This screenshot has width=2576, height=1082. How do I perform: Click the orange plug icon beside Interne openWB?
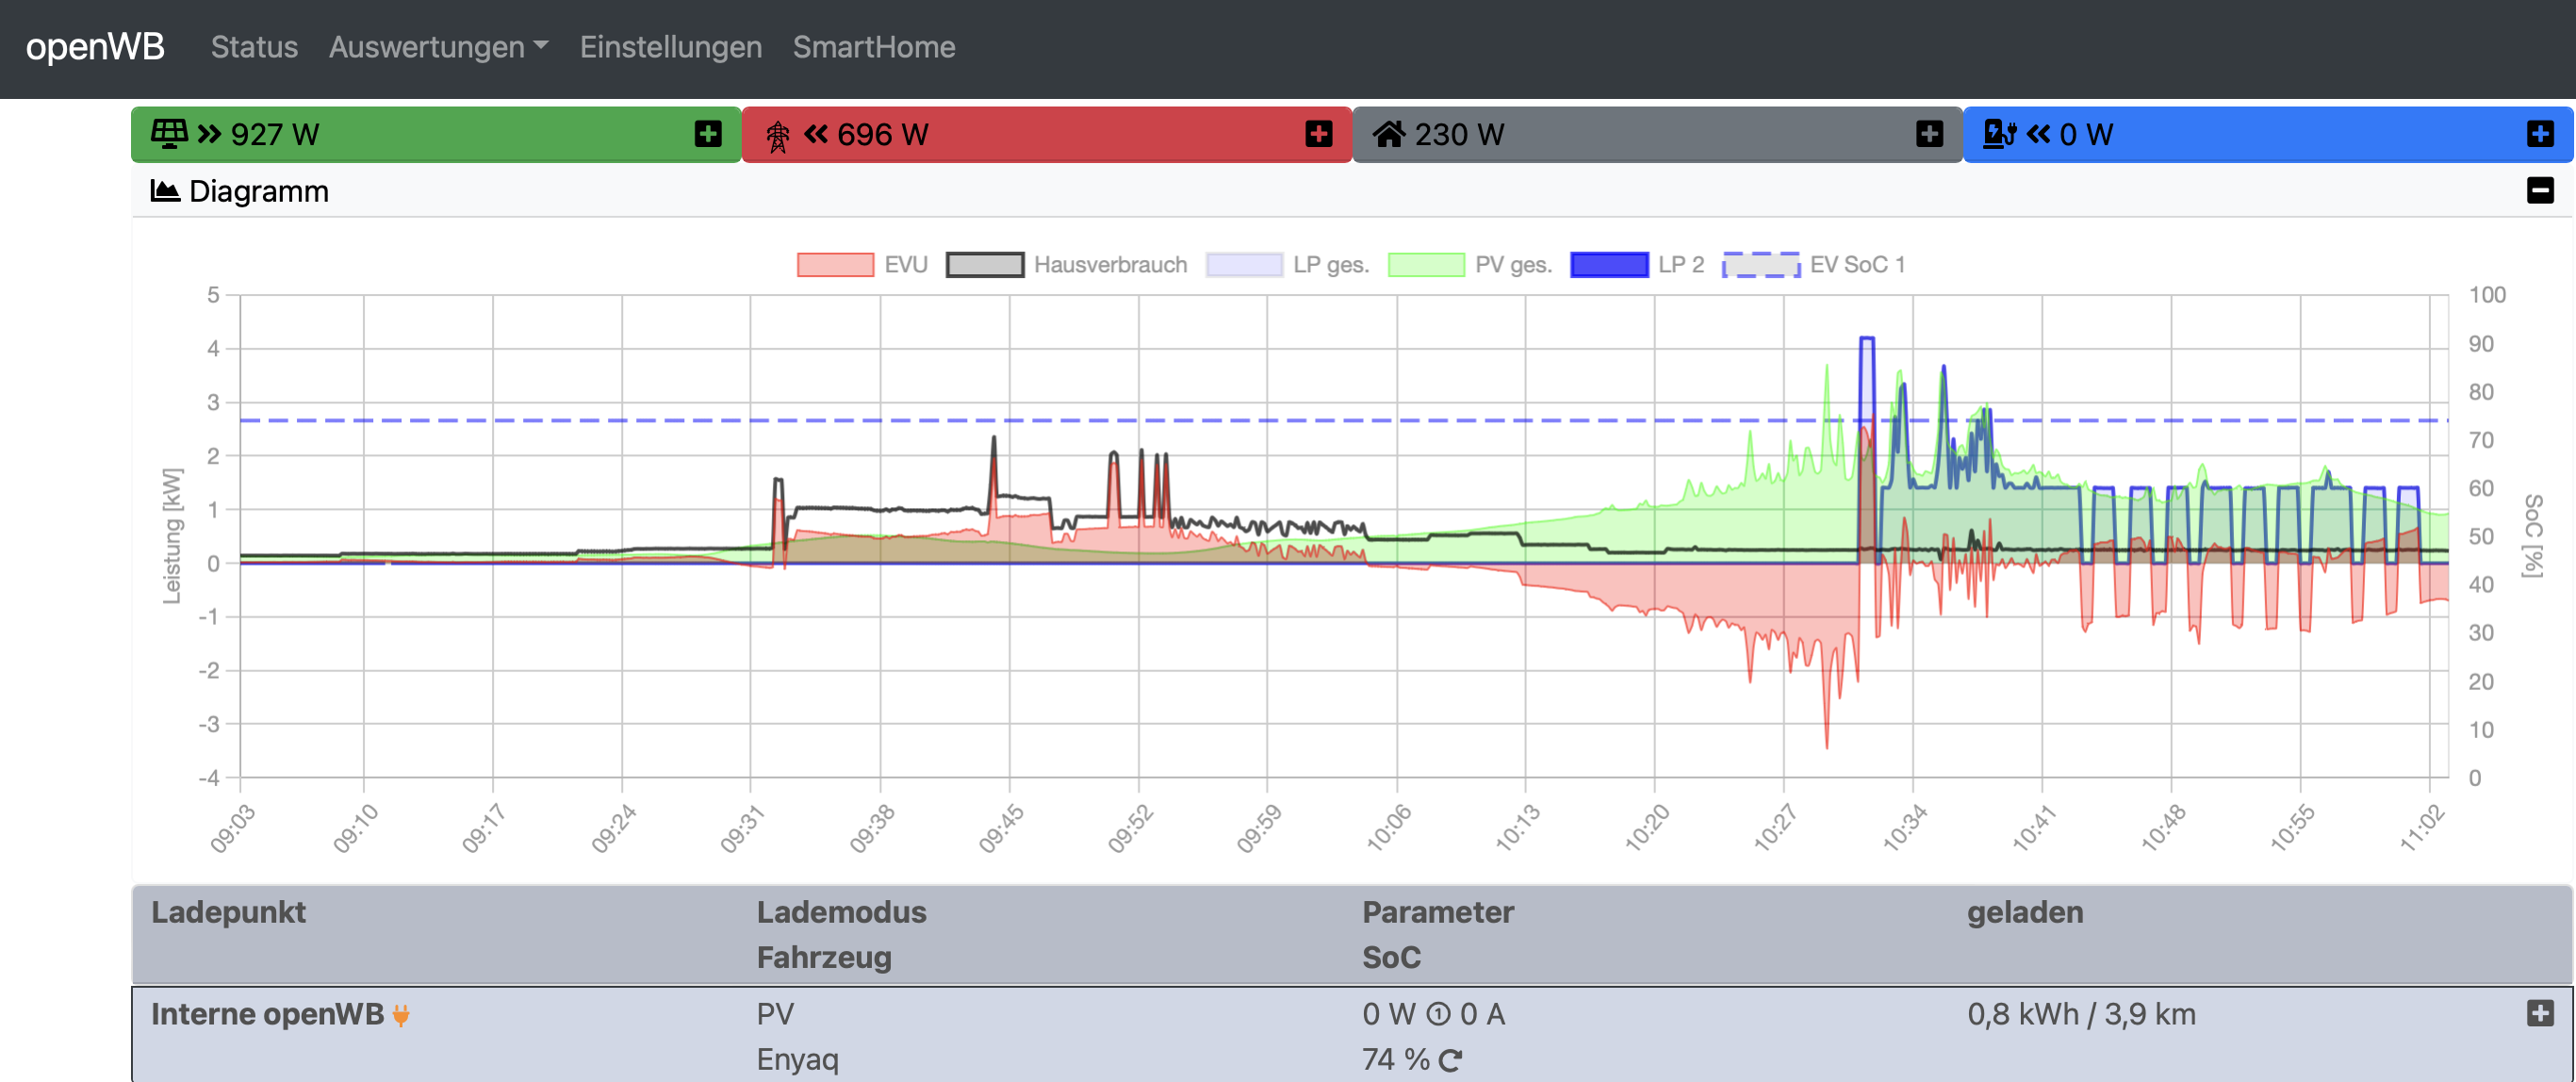401,1015
